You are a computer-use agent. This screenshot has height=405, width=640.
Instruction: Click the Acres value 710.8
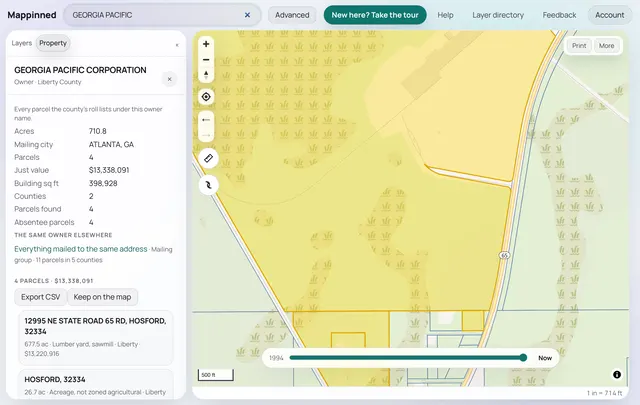pyautogui.click(x=98, y=131)
